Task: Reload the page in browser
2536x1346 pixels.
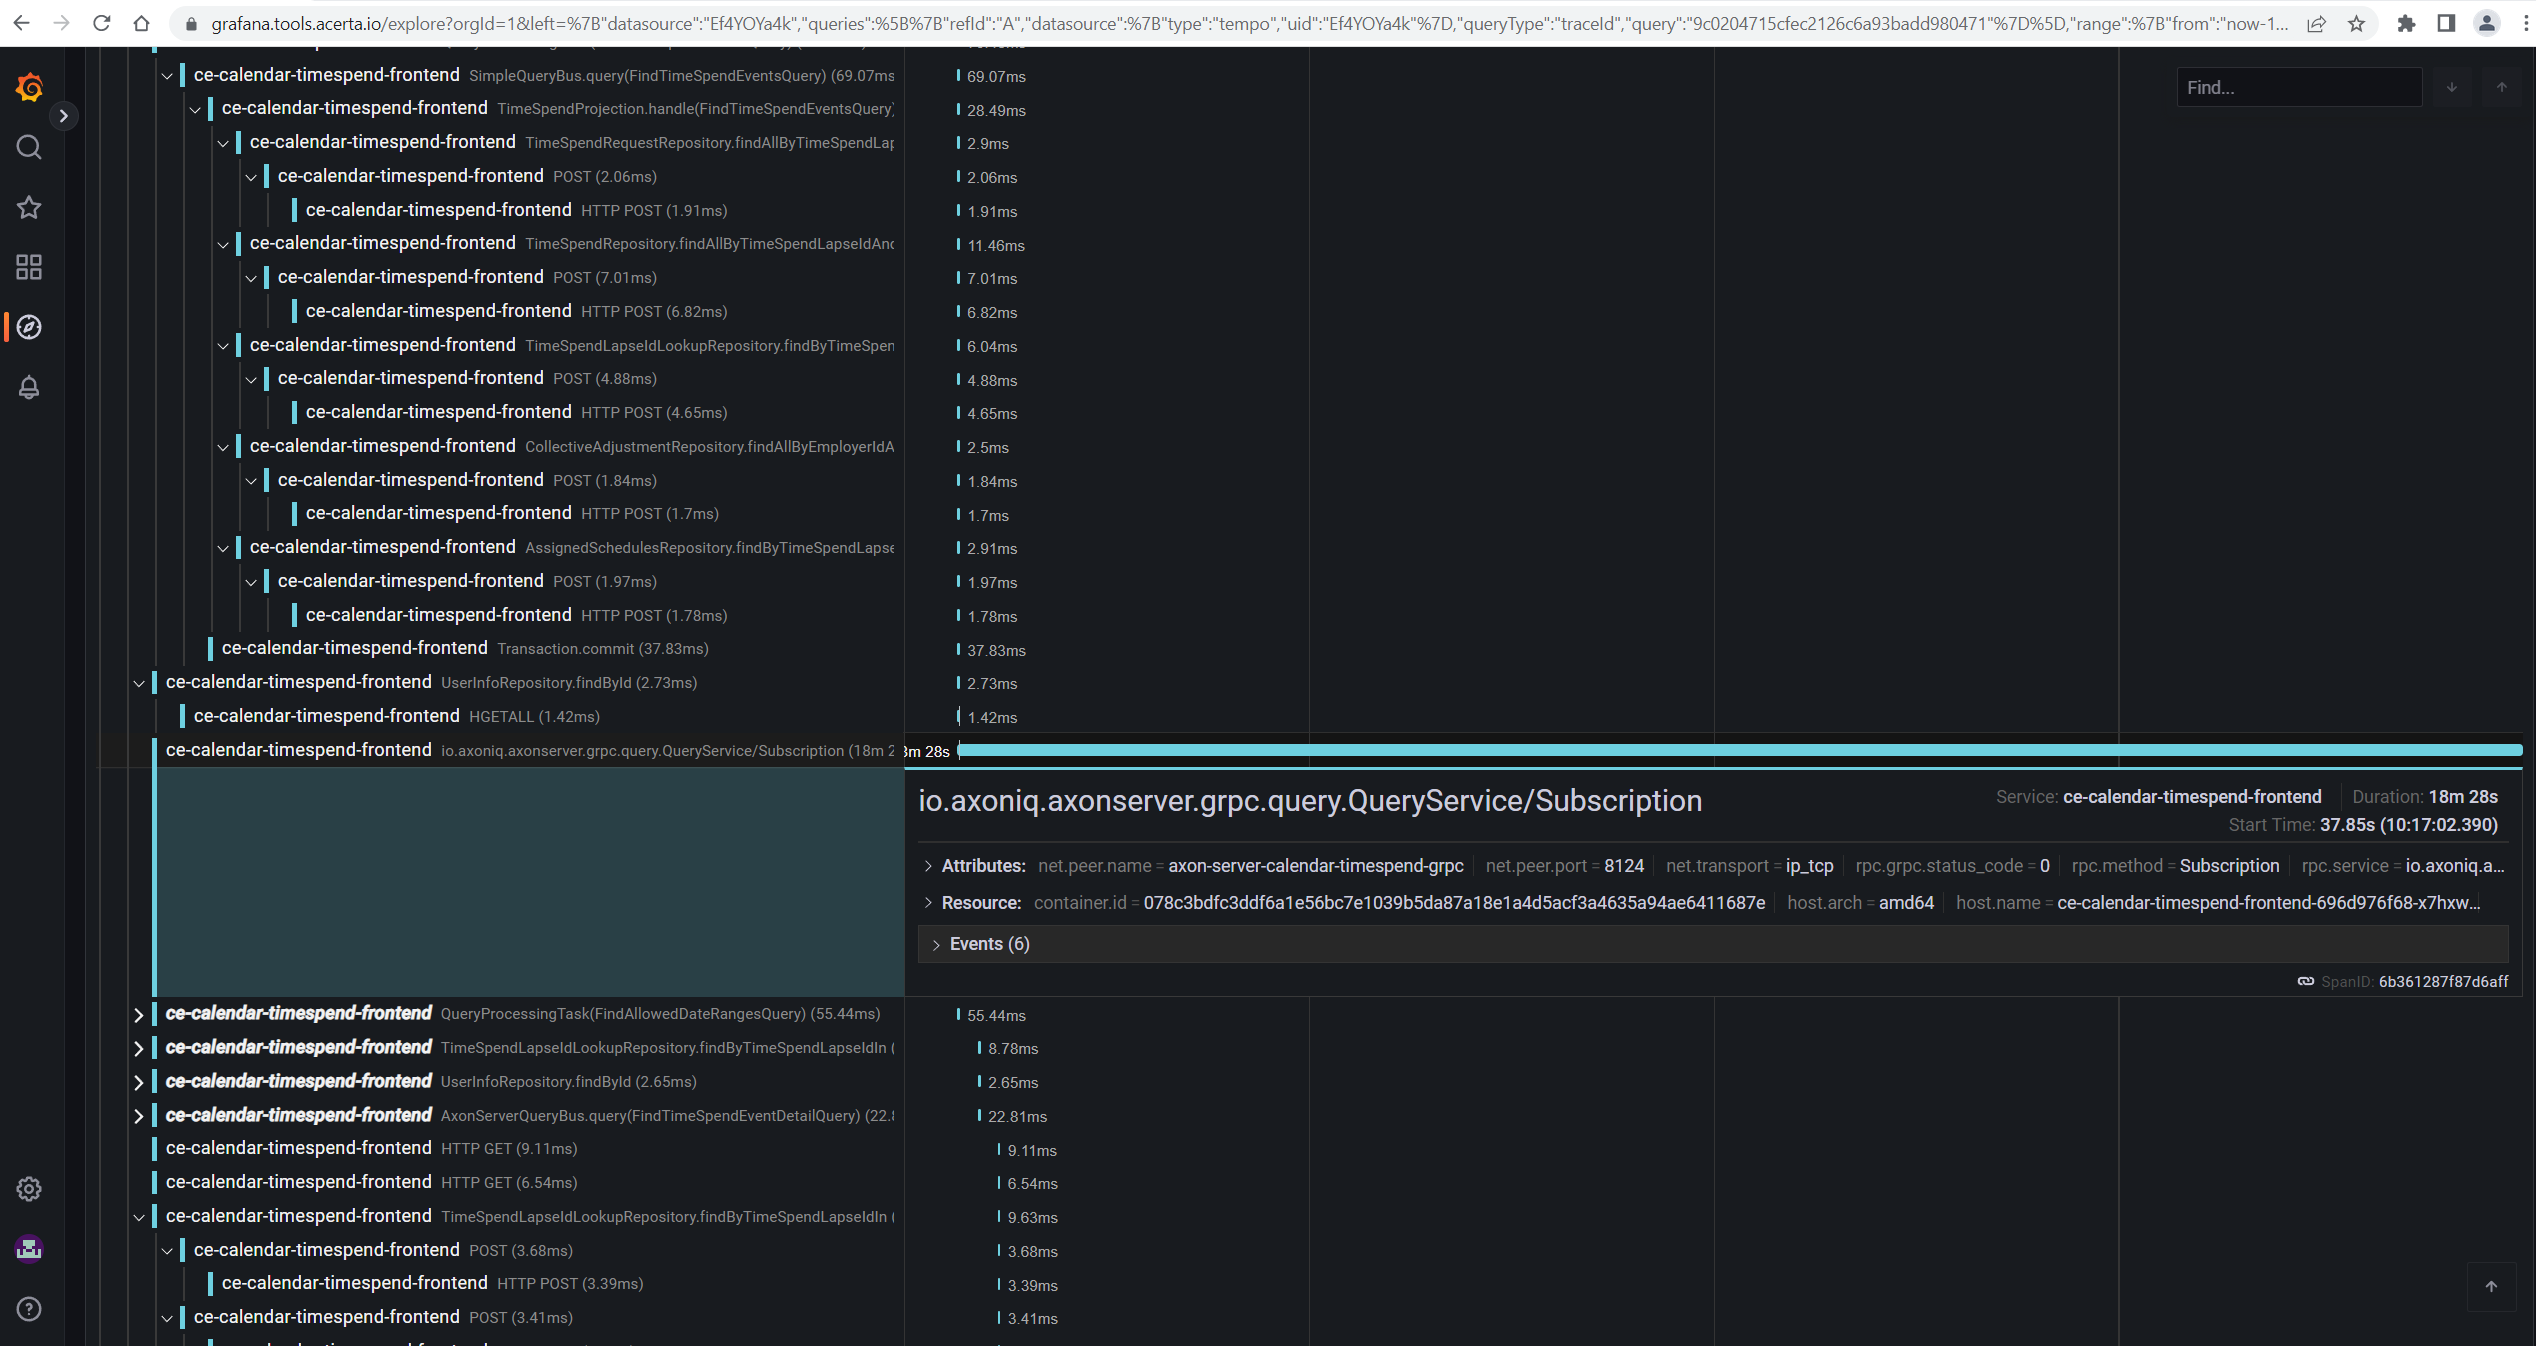Action: coord(102,23)
